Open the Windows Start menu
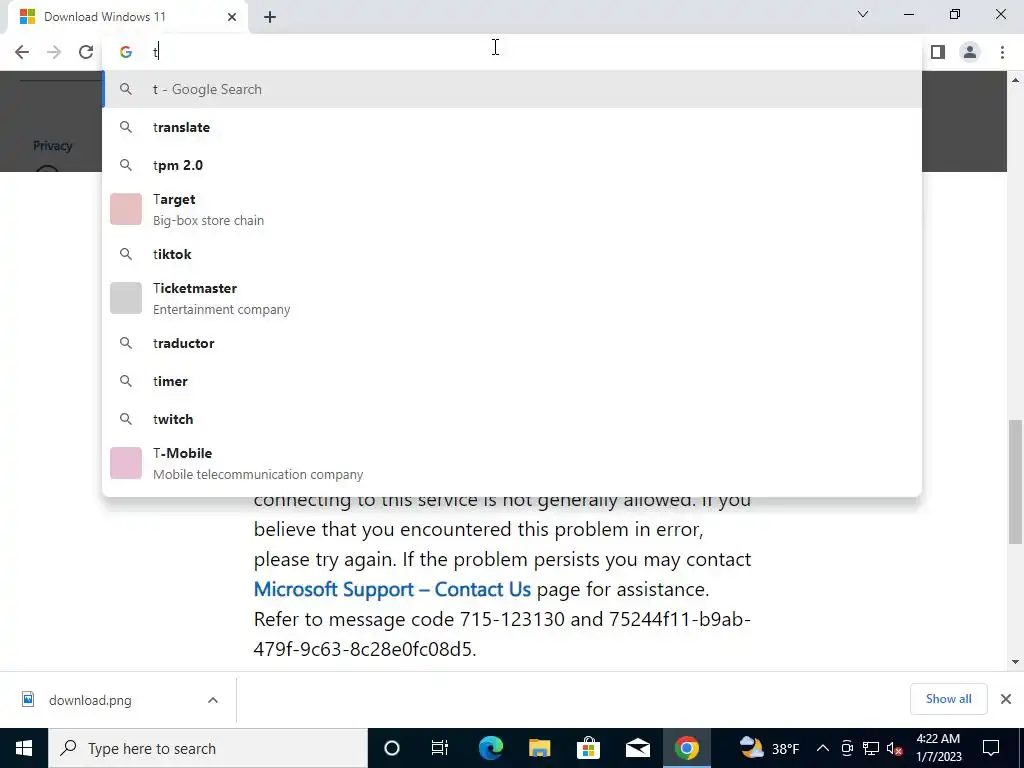Screen dimensions: 1024x768 pyautogui.click(x=24, y=748)
